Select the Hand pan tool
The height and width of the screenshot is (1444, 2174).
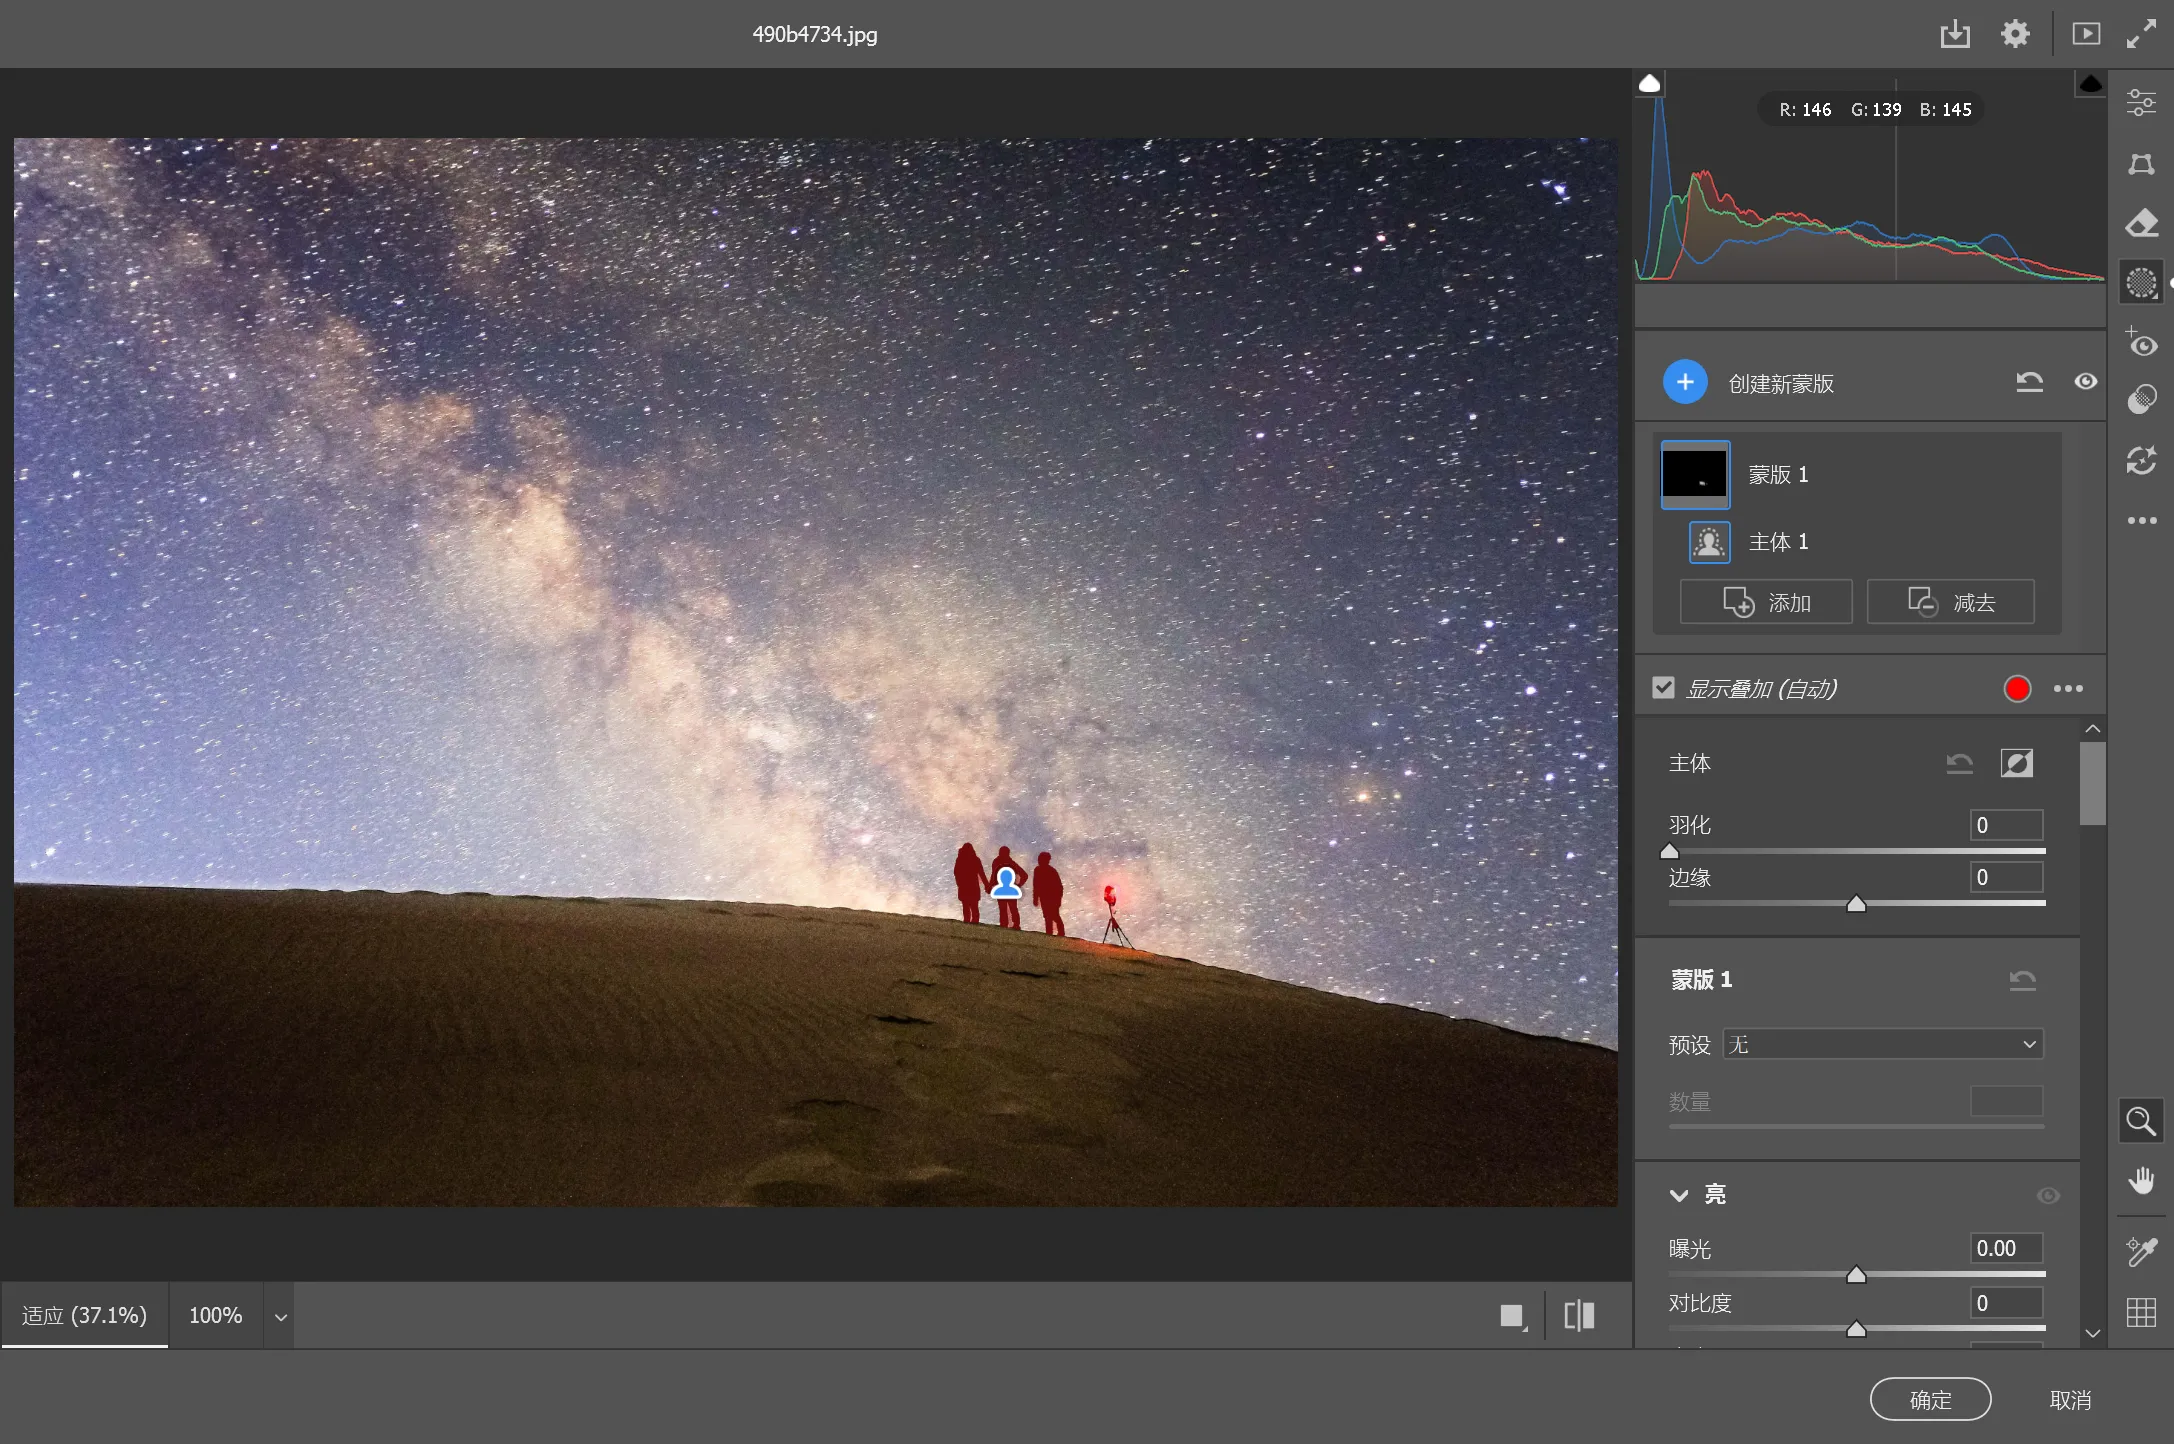[2140, 1181]
